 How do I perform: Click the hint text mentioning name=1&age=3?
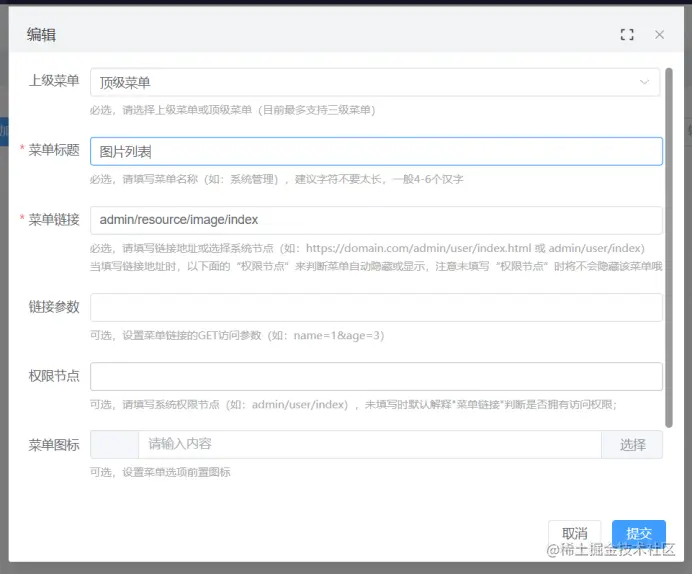237,335
